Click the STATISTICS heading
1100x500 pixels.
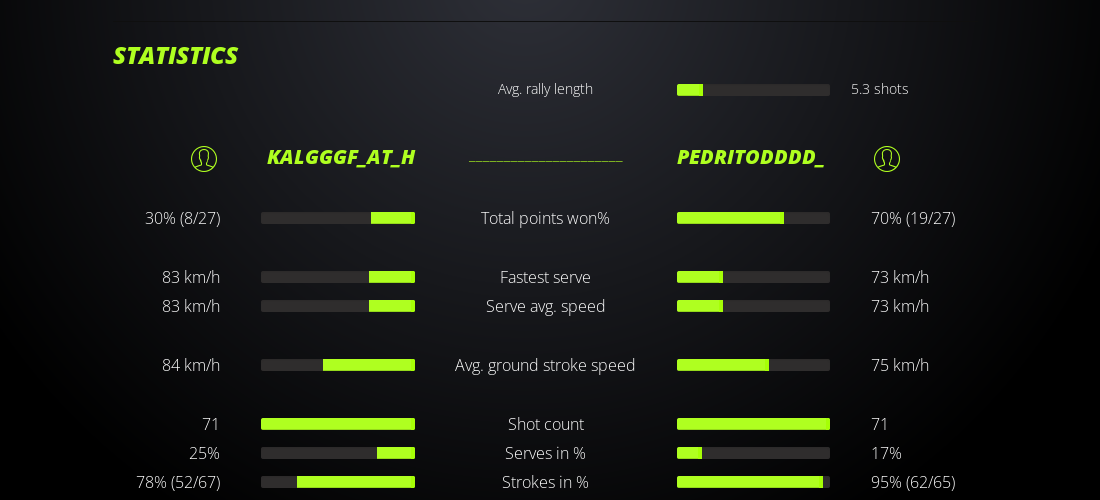pos(176,56)
